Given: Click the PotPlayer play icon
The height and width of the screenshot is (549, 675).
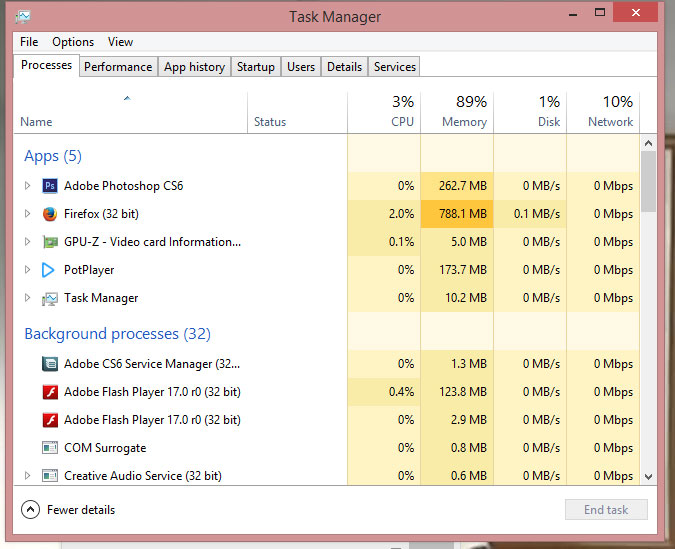Looking at the screenshot, I should [x=49, y=270].
